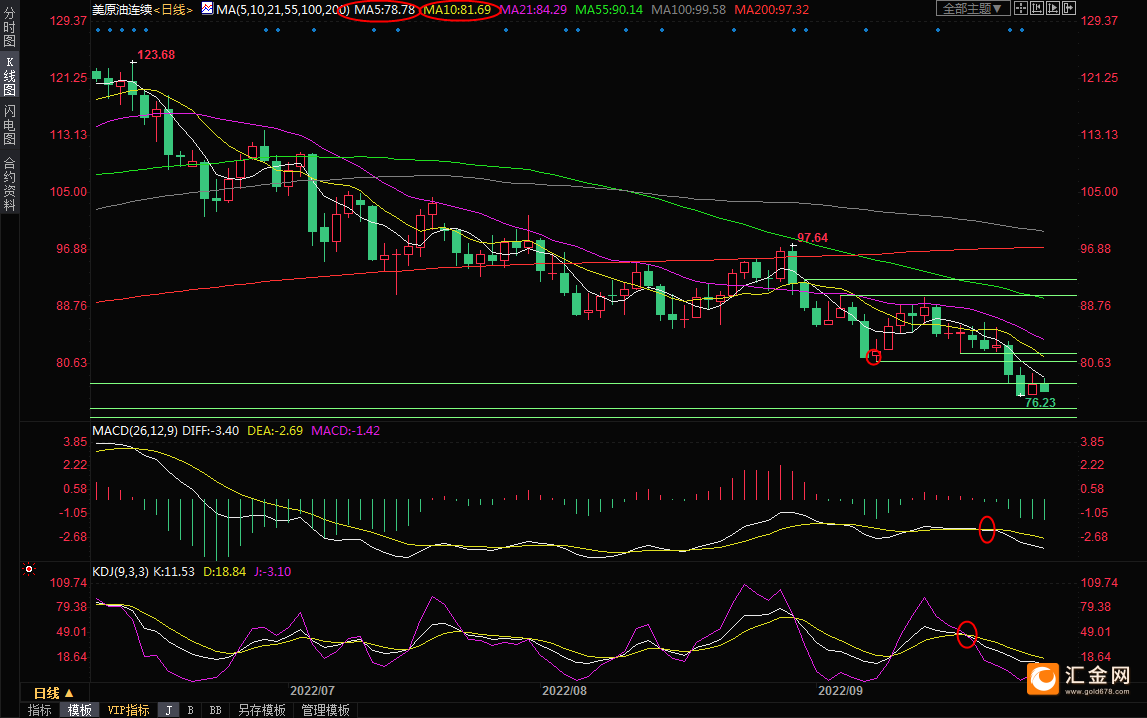Click the MA indicator chart icon
This screenshot has height=718, width=1147.
[x=207, y=9]
